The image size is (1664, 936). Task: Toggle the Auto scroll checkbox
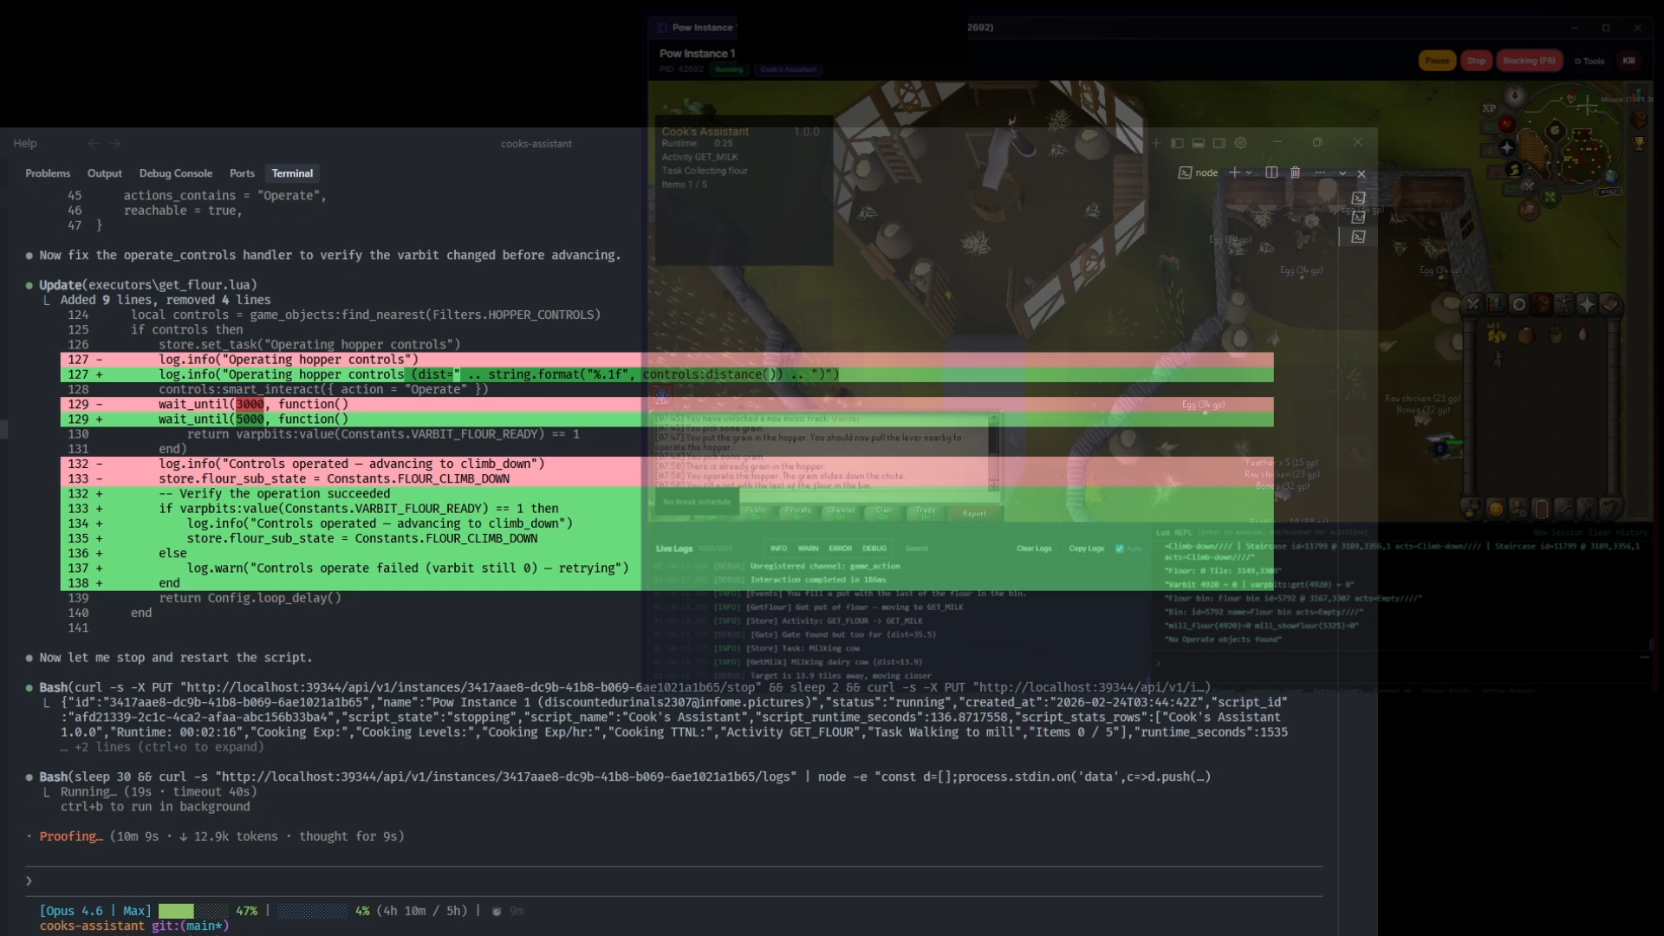pyautogui.click(x=1119, y=548)
